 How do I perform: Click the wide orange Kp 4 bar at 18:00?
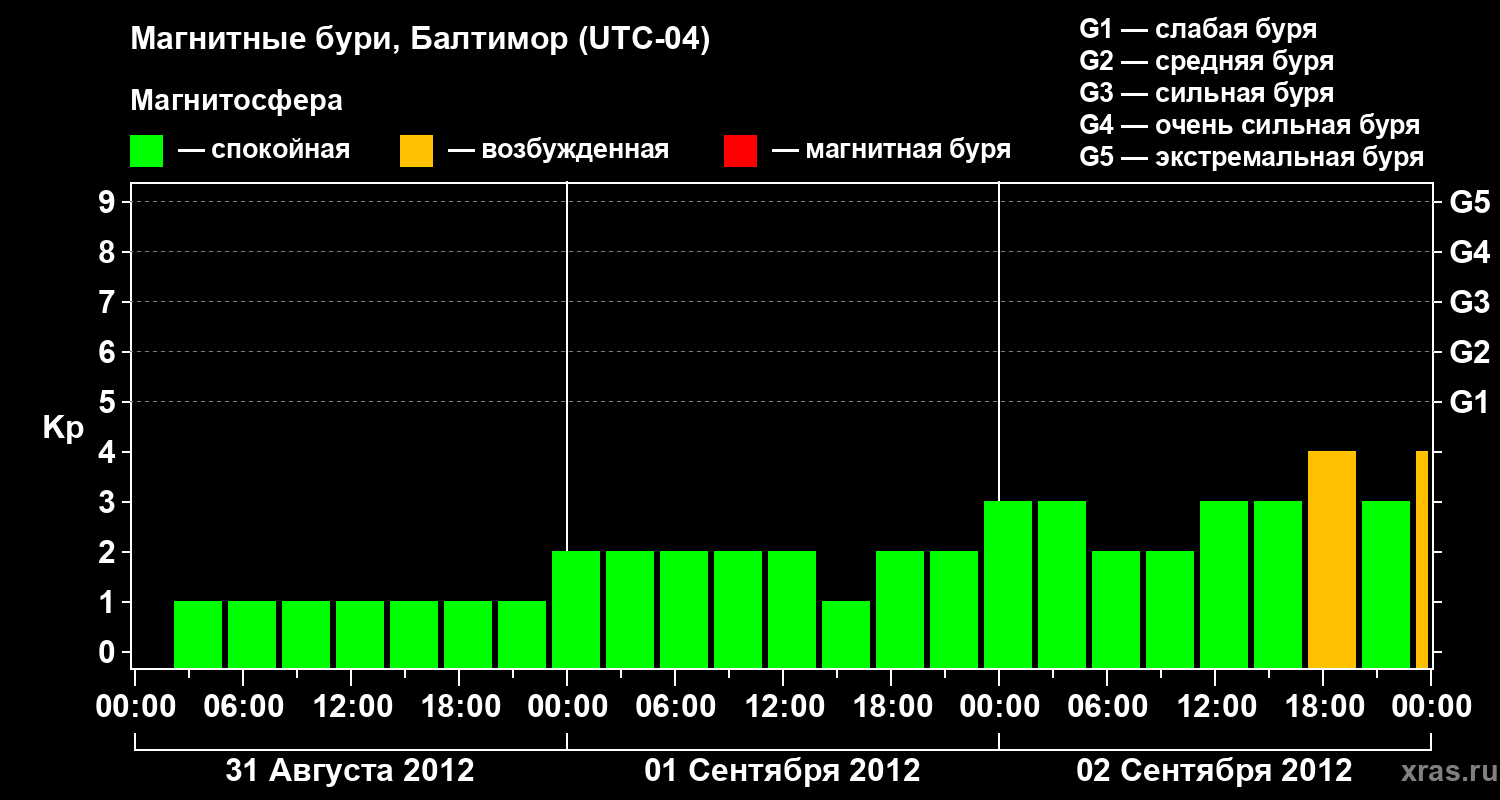[x=1332, y=560]
